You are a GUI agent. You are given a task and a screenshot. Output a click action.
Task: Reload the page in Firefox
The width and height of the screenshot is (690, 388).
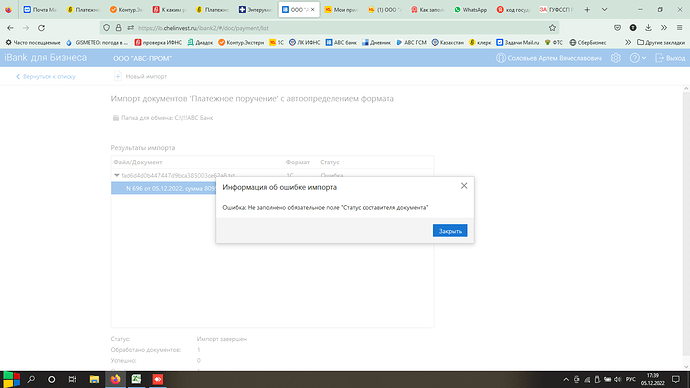[x=41, y=28]
